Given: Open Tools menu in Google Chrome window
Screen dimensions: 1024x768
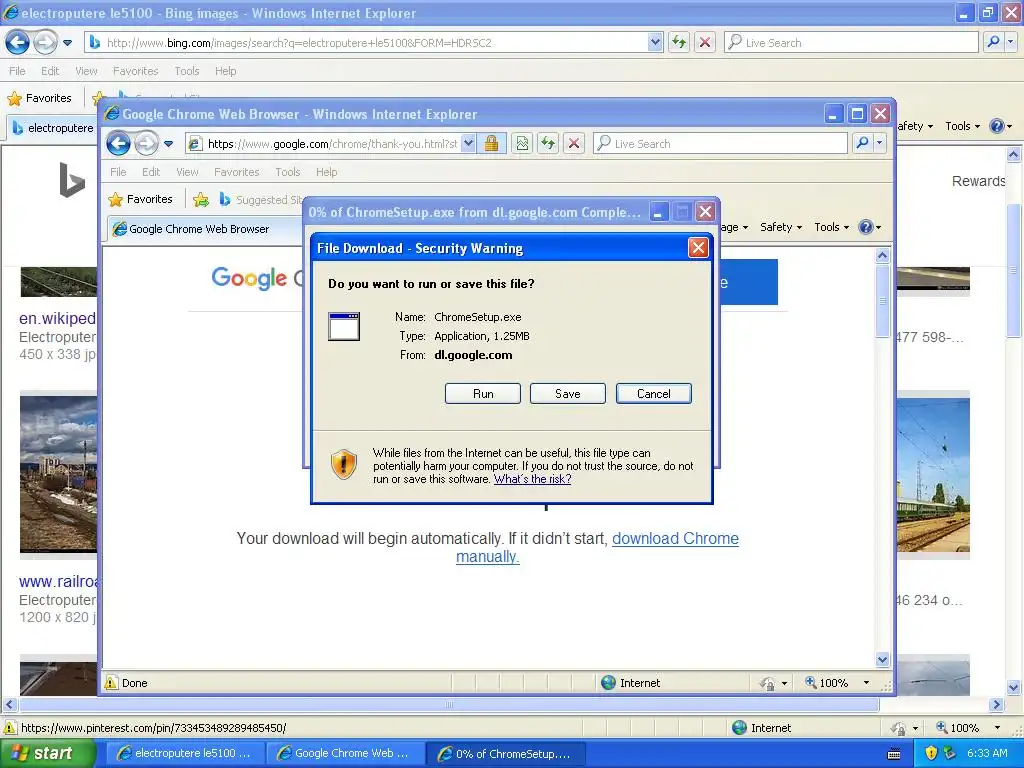Looking at the screenshot, I should pos(287,172).
